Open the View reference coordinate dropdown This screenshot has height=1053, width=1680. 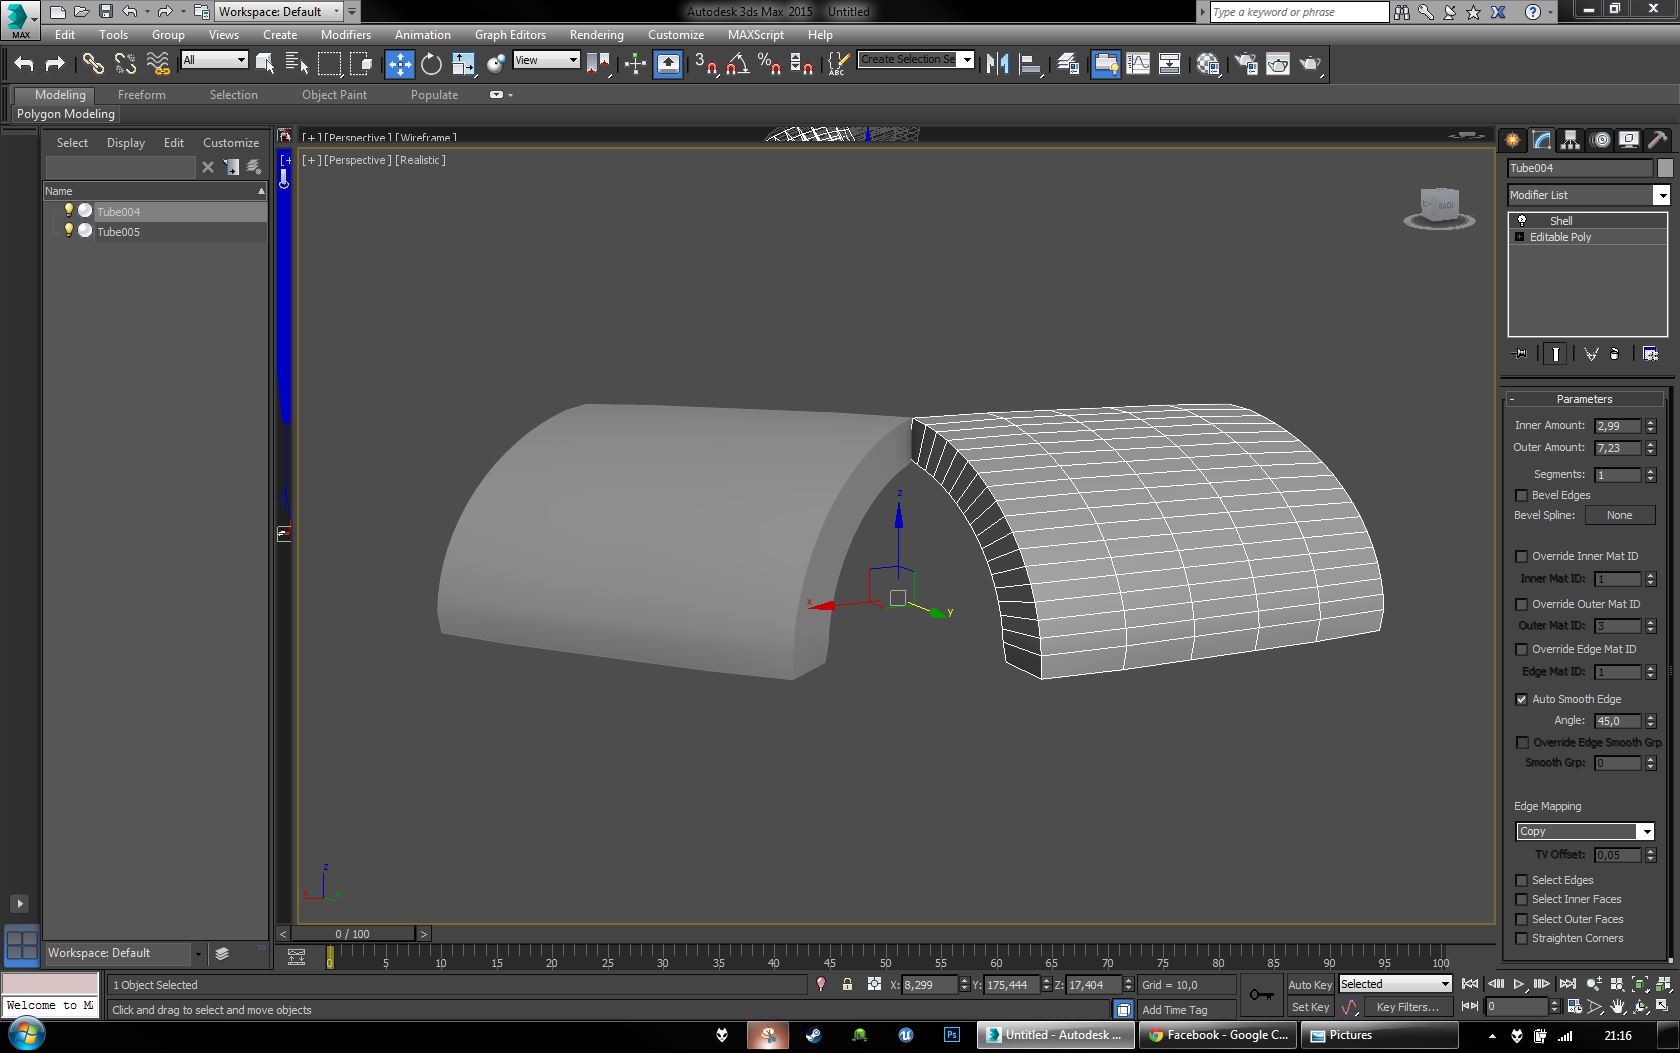546,60
